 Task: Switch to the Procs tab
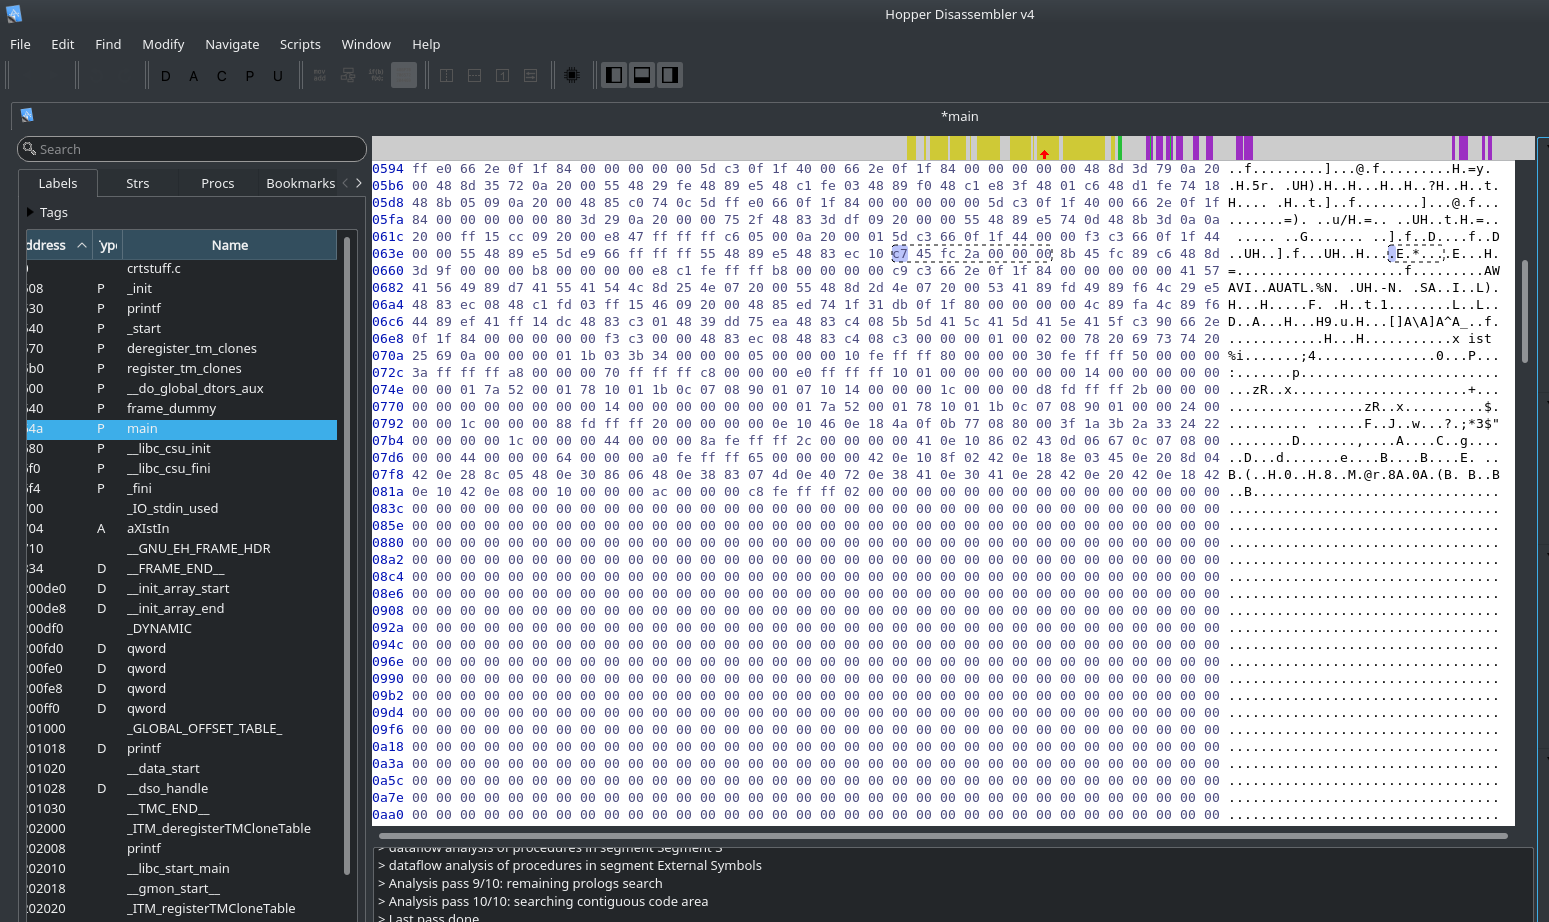[x=218, y=183]
